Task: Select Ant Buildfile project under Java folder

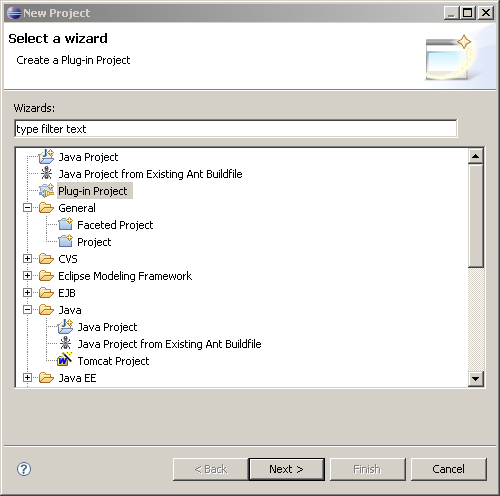Action: pos(169,344)
